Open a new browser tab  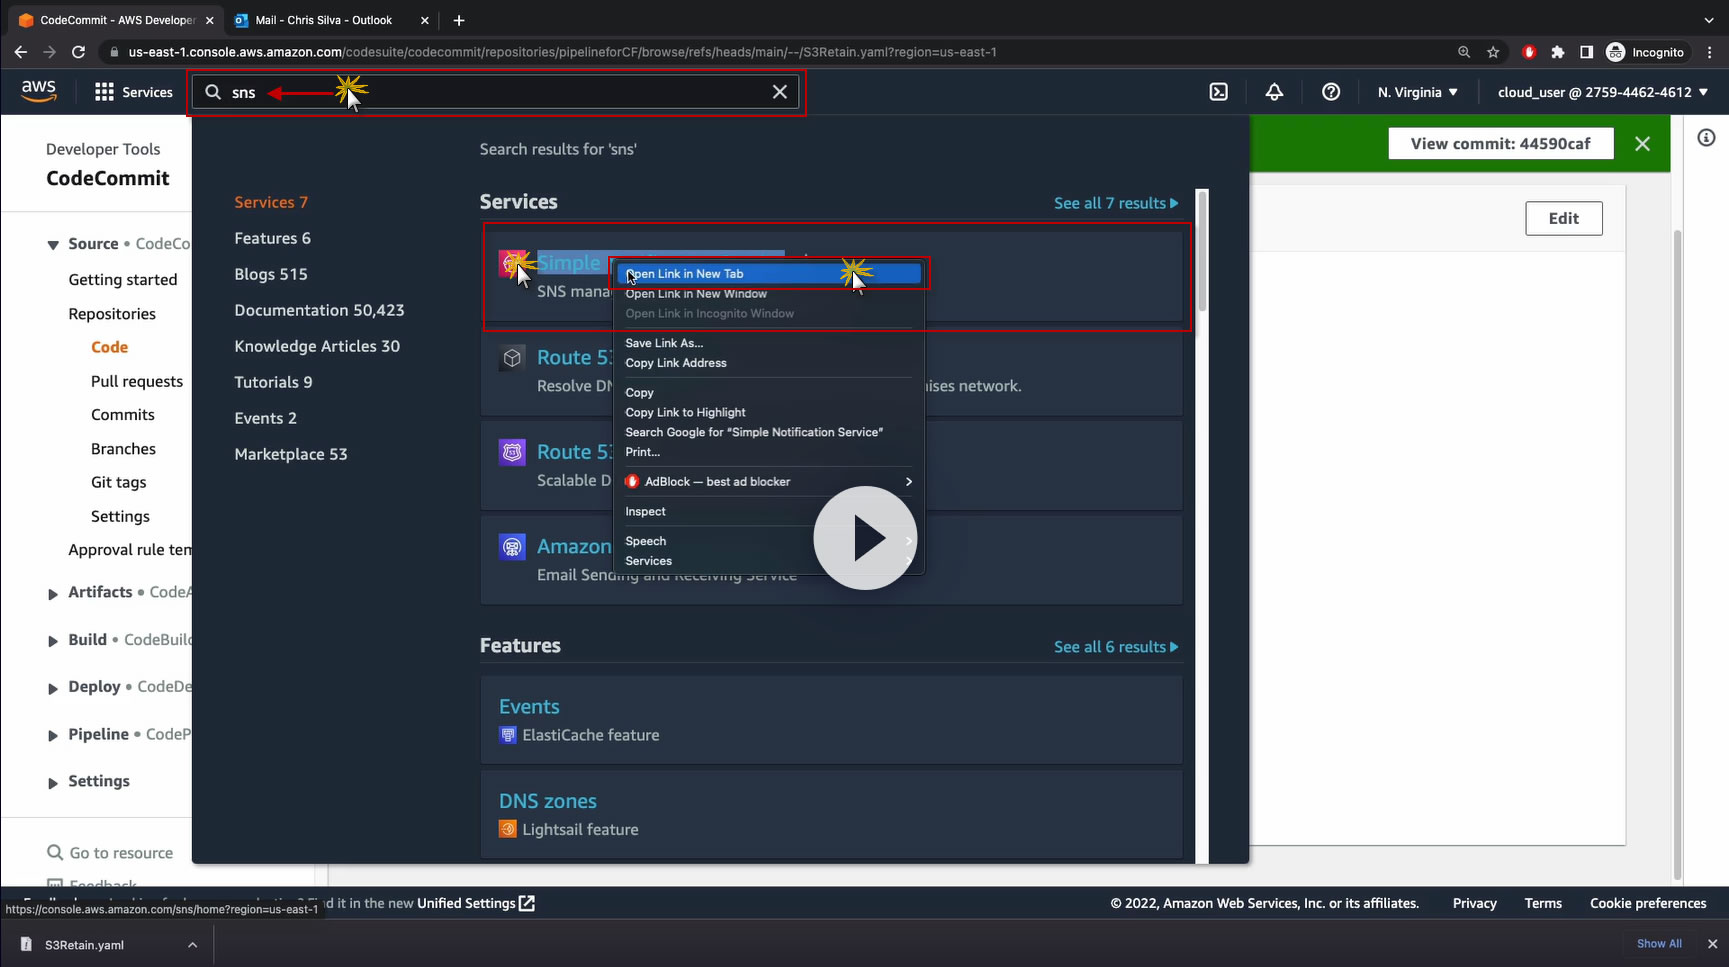tap(459, 20)
